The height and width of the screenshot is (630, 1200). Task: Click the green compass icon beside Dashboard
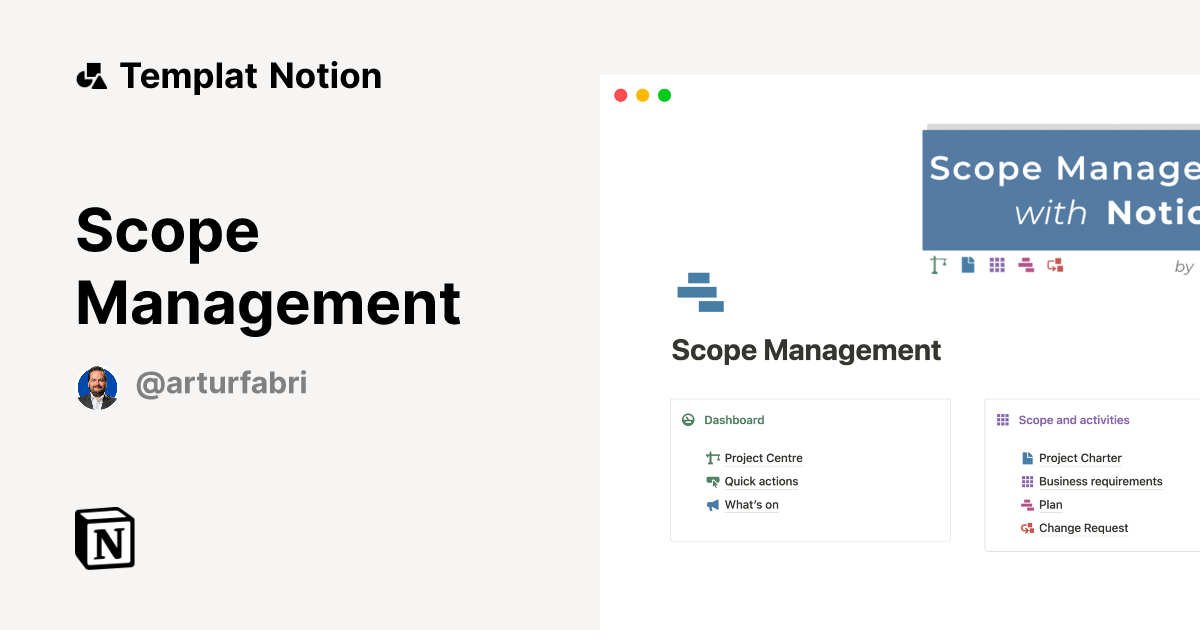coord(687,420)
